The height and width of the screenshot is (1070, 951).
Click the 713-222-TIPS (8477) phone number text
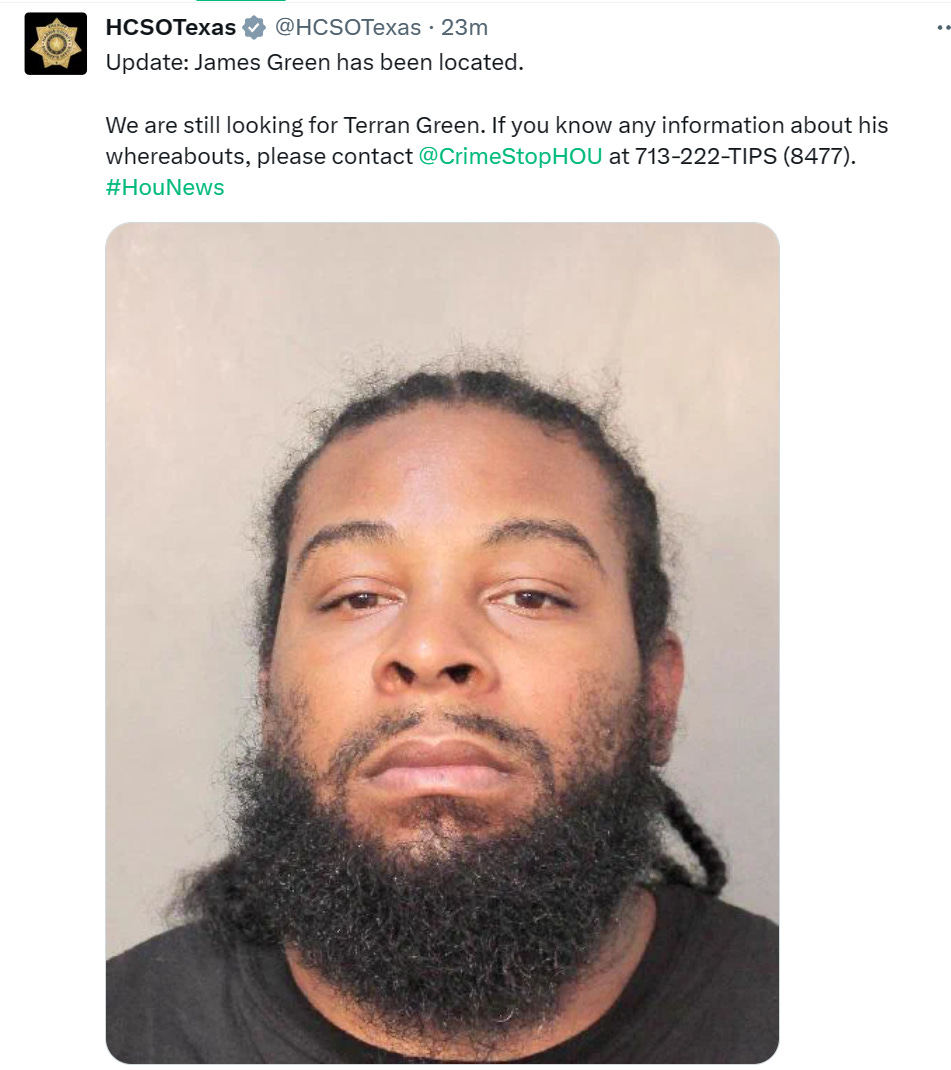coord(745,156)
